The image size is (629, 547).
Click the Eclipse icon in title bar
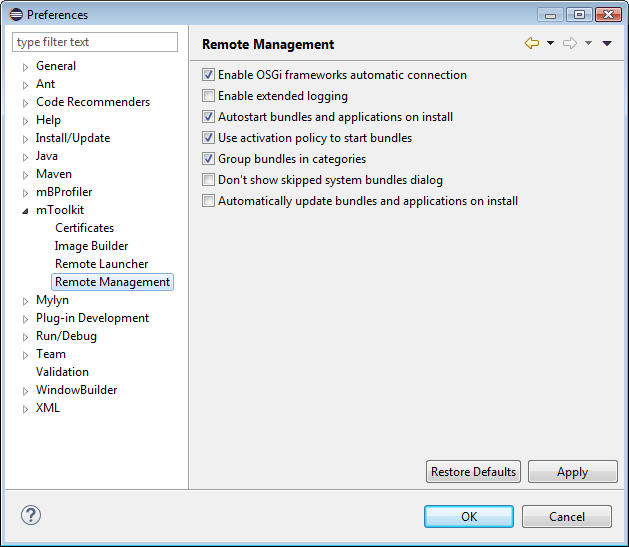pyautogui.click(x=15, y=15)
